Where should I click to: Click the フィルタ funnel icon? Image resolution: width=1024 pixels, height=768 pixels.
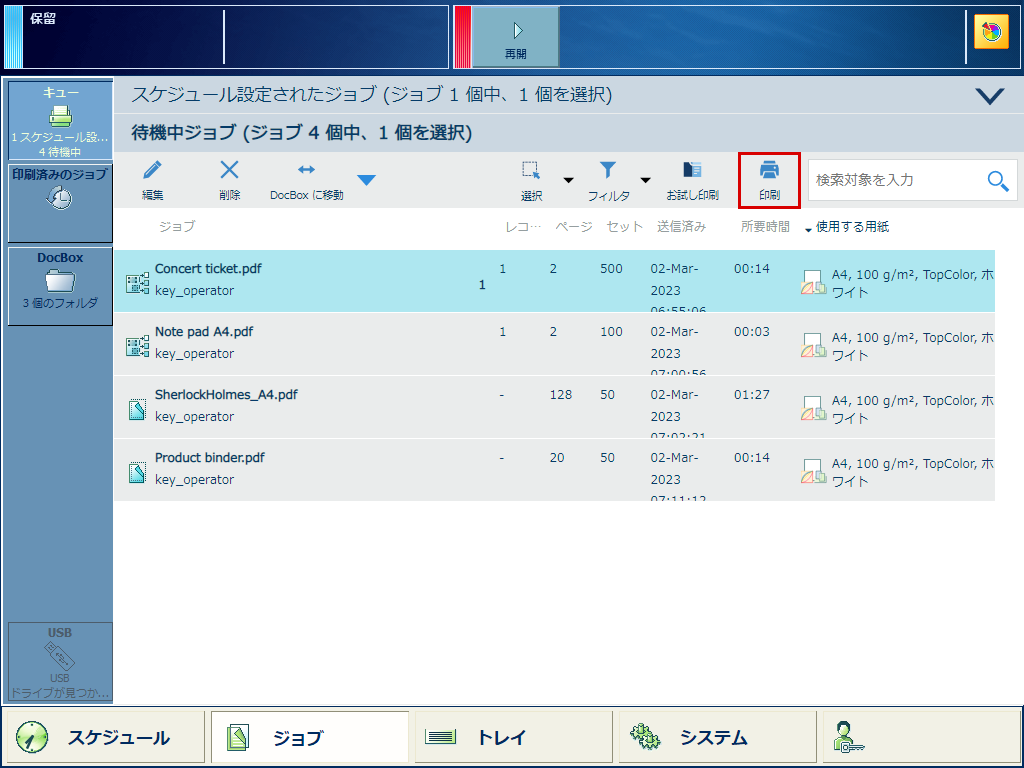(x=608, y=170)
